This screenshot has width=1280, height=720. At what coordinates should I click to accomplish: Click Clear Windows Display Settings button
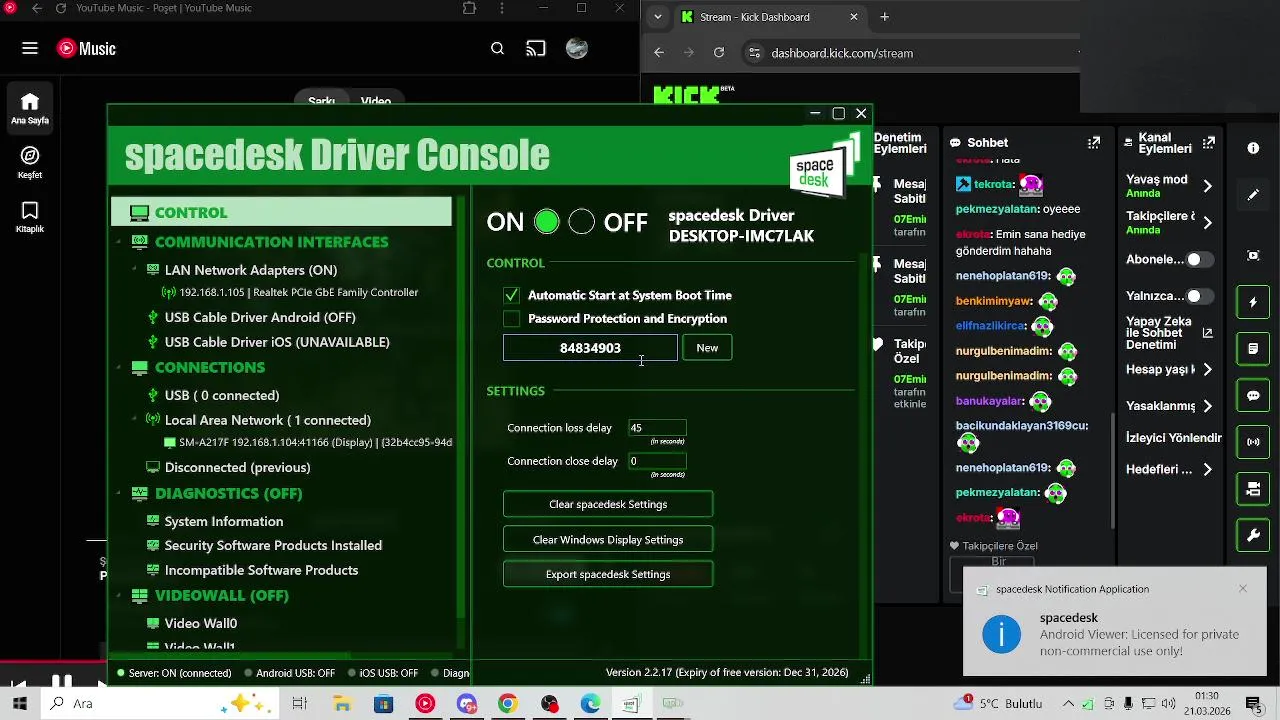click(608, 539)
